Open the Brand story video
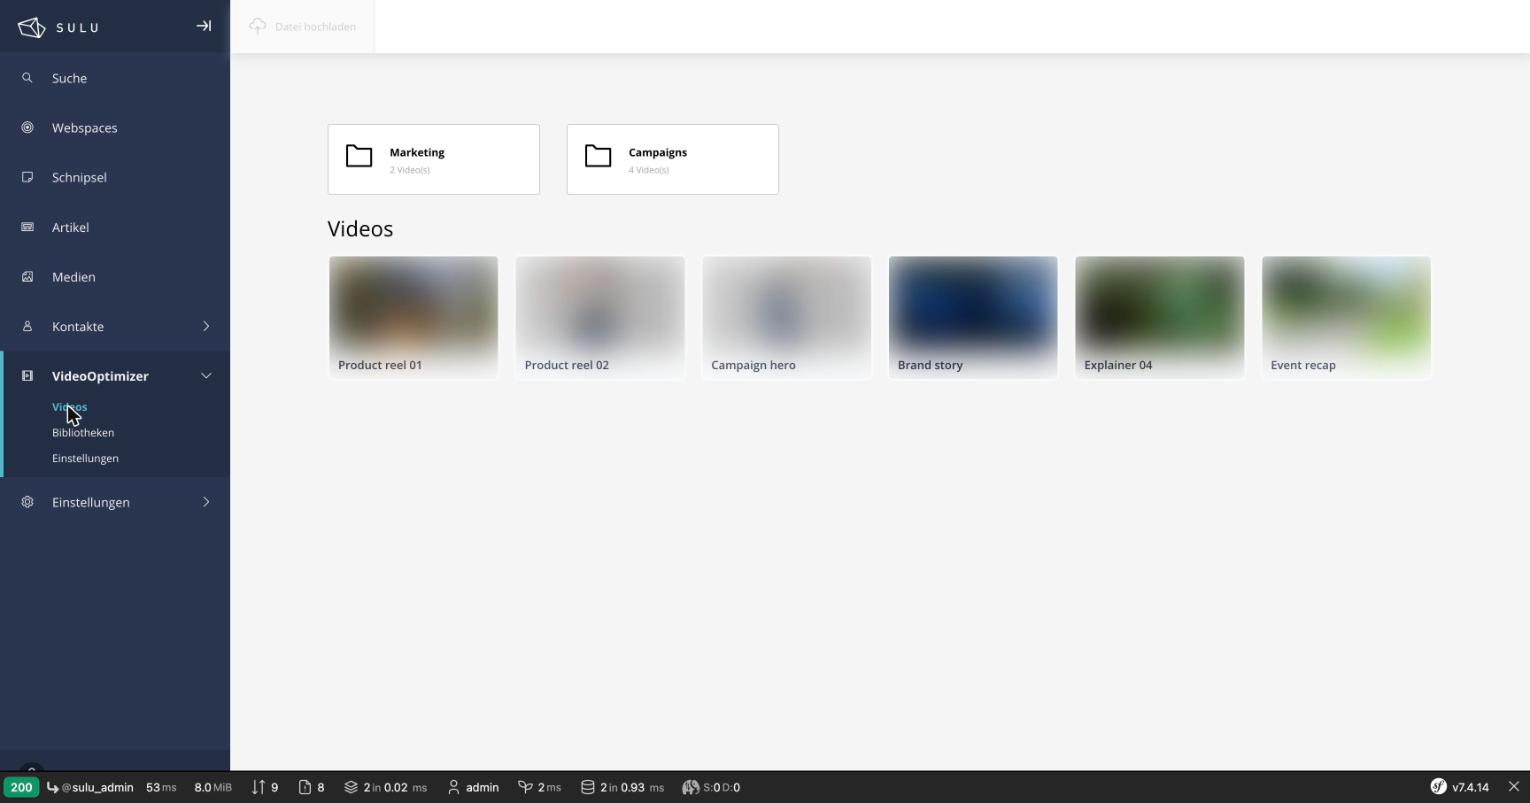Viewport: 1530px width, 803px height. pos(973,318)
